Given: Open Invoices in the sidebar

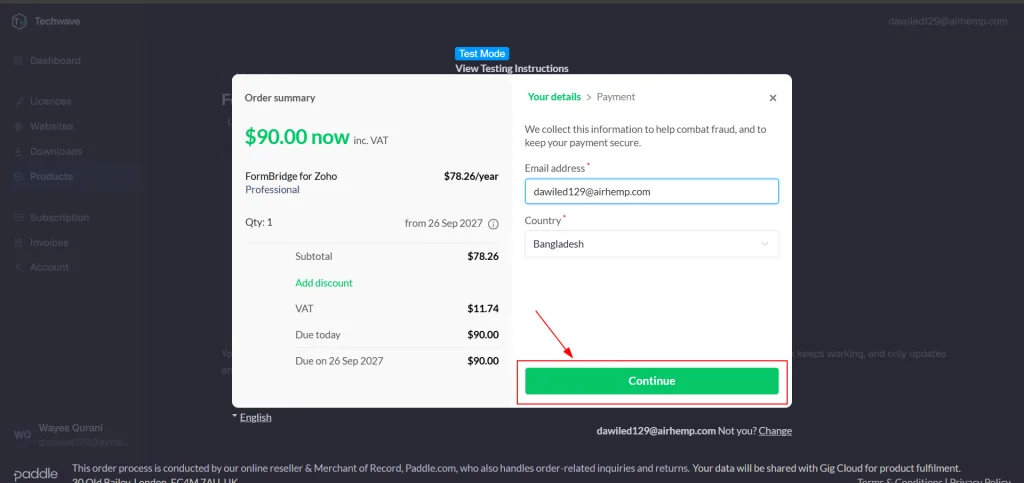Looking at the screenshot, I should point(49,242).
